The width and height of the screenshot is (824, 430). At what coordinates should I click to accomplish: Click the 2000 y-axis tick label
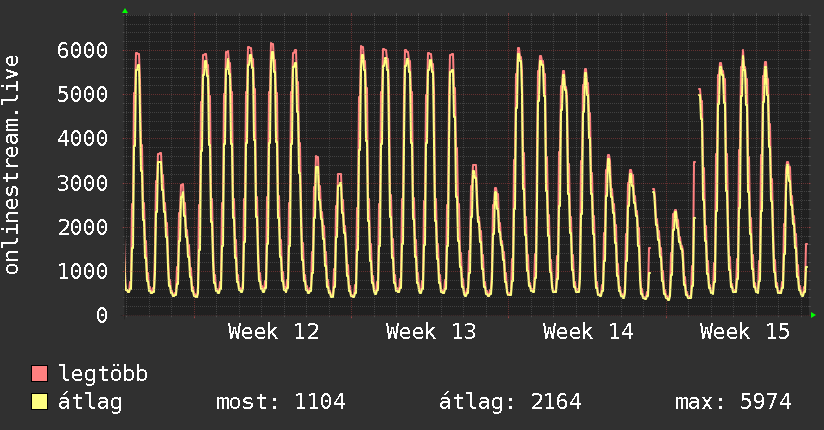pyautogui.click(x=82, y=227)
